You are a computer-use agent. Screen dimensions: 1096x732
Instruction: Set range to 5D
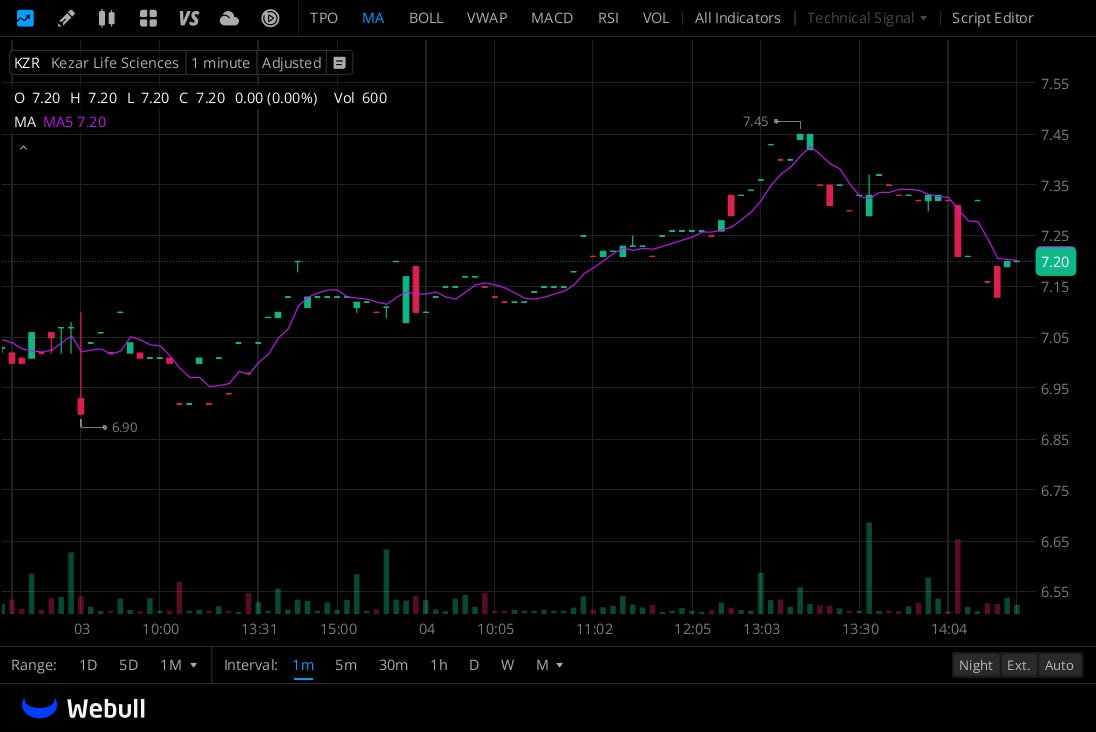pos(129,666)
